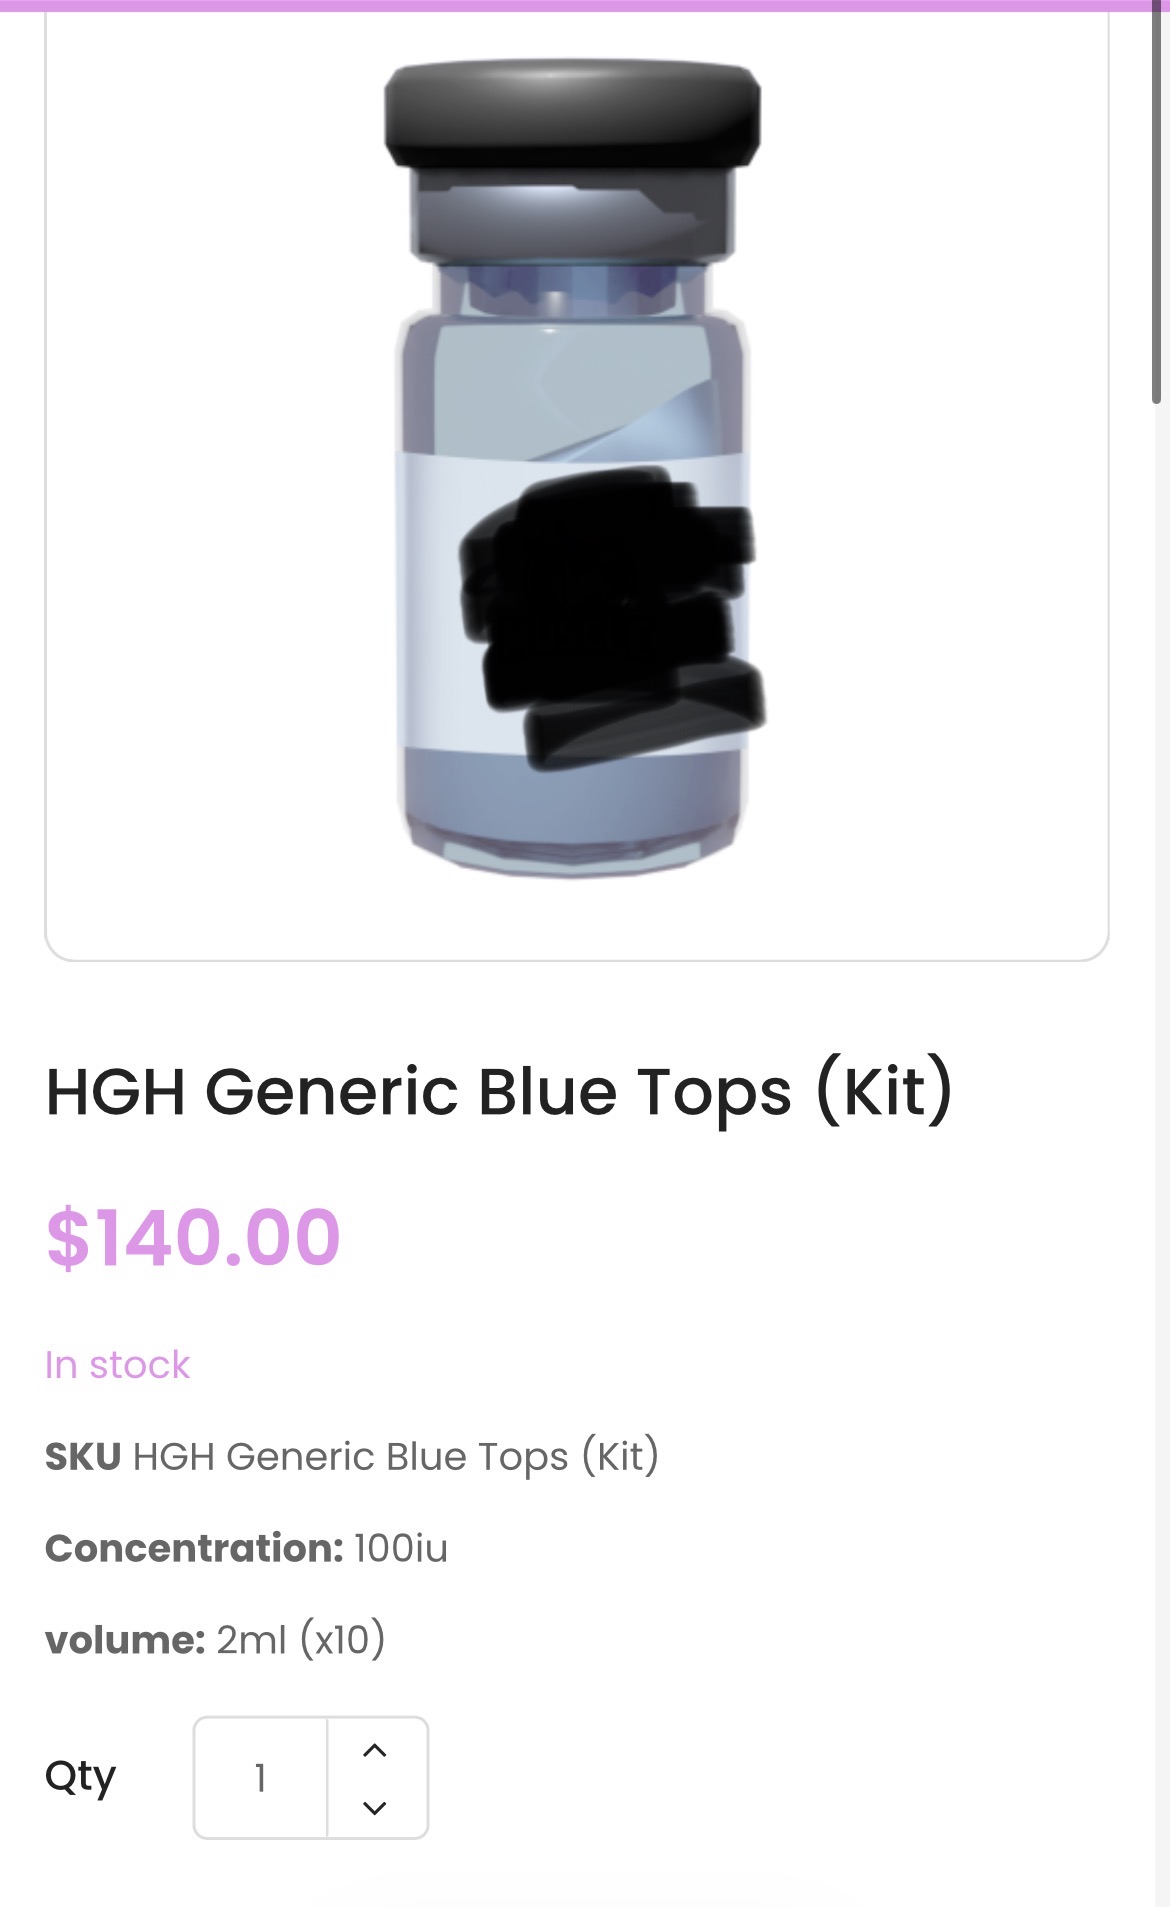Click the black cap of the vial
1170x1907 pixels.
click(573, 113)
